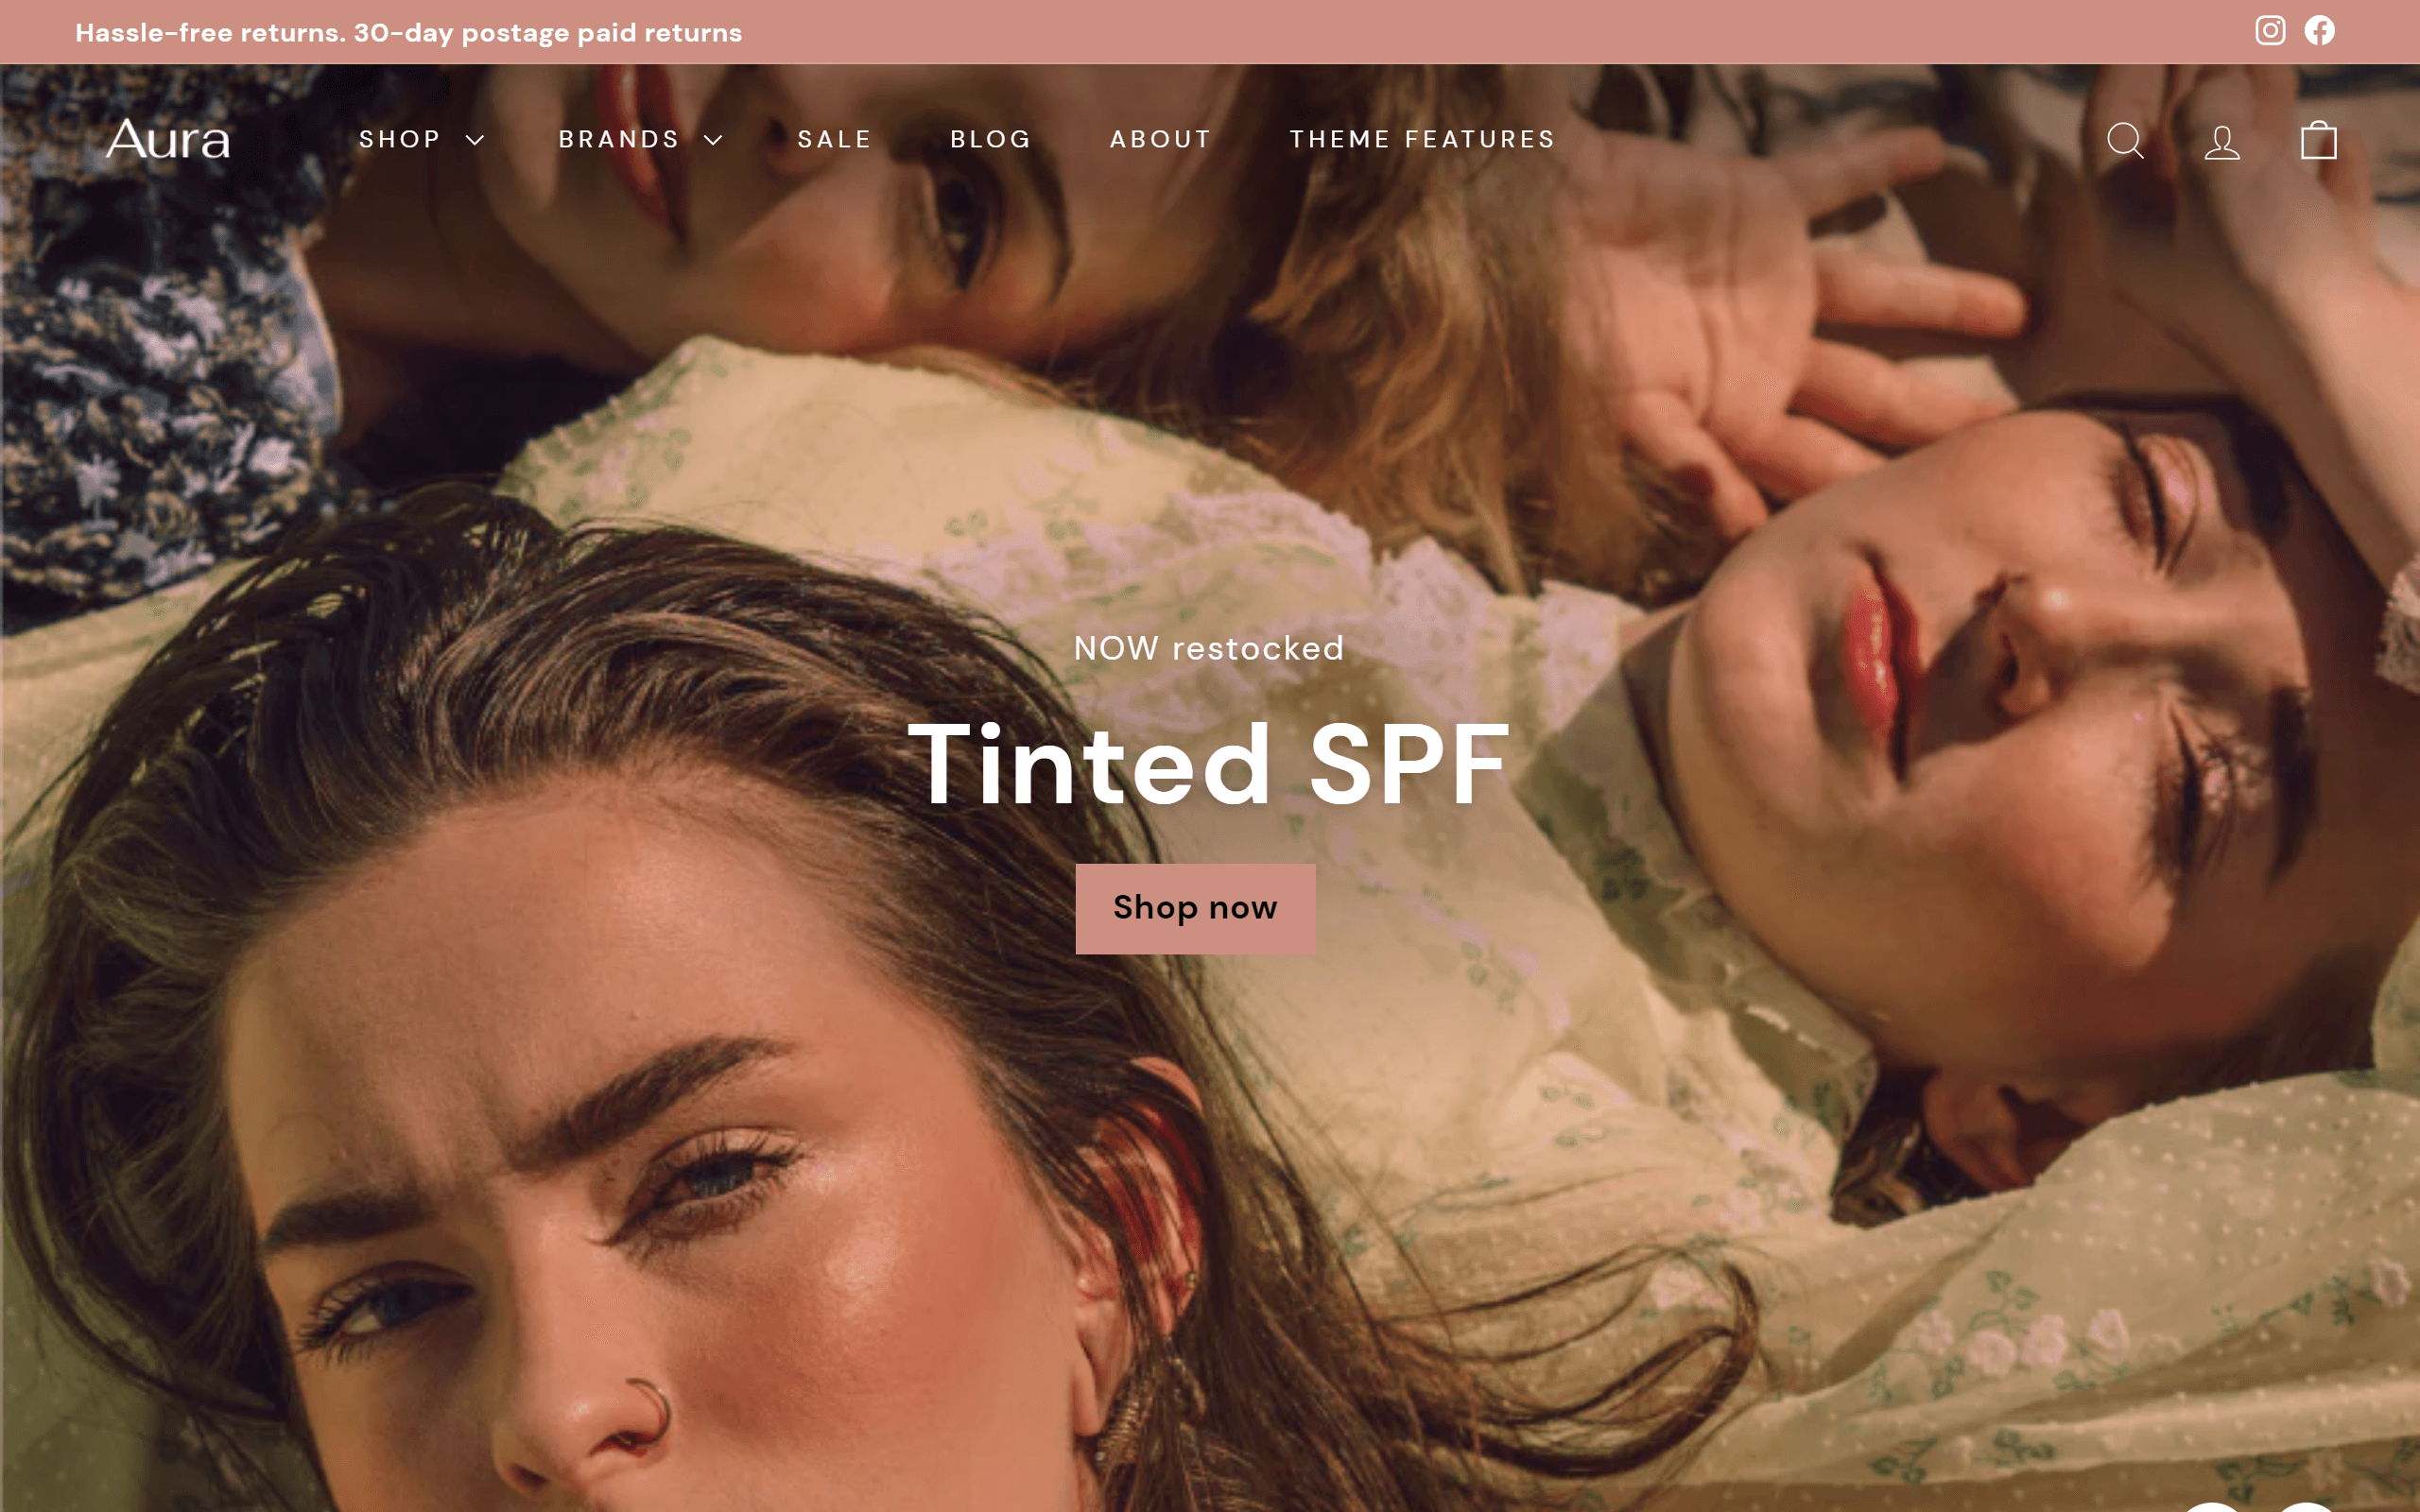Click the NOW restocked subheading
Screen dimensions: 2420x1512
pyautogui.click(x=1209, y=648)
